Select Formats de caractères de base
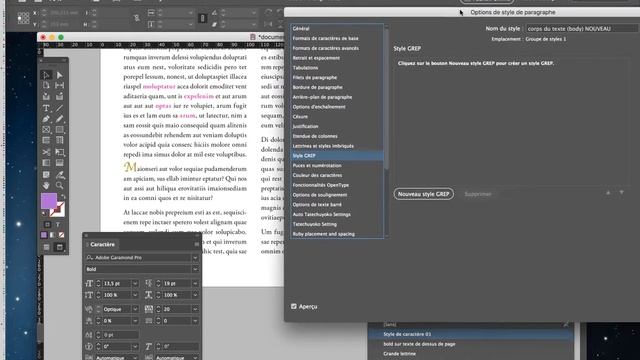The width and height of the screenshot is (640, 360). tap(337, 38)
